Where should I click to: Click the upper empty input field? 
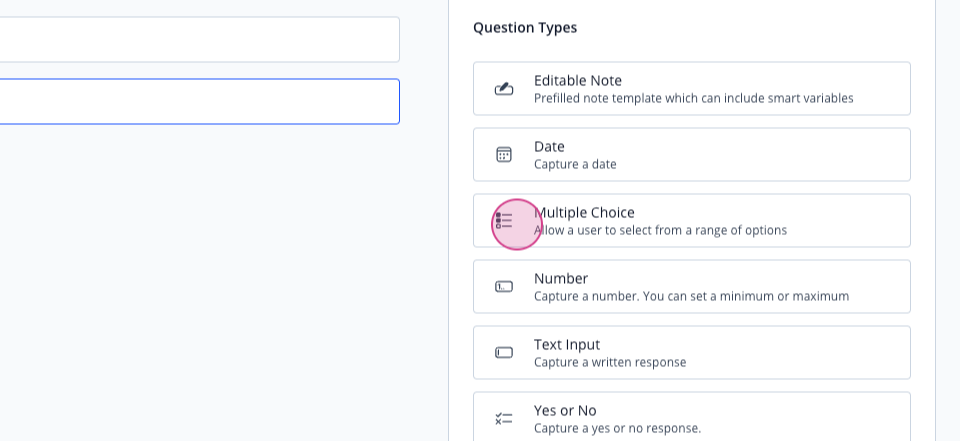point(199,40)
